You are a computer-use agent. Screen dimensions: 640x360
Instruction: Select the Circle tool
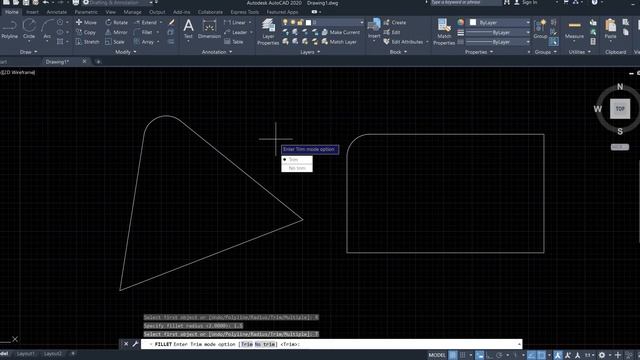click(29, 29)
